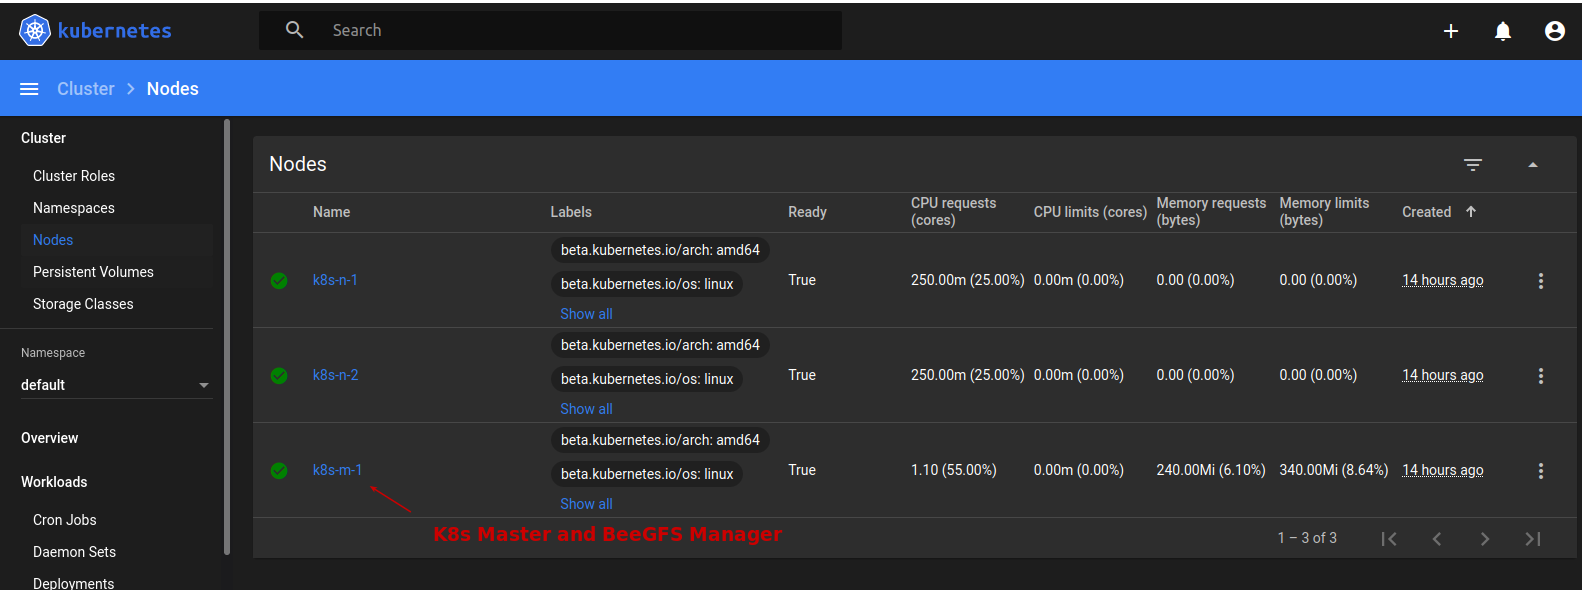This screenshot has height=590, width=1585.
Task: Click Memory limits (bytes) column header
Action: pos(1324,212)
